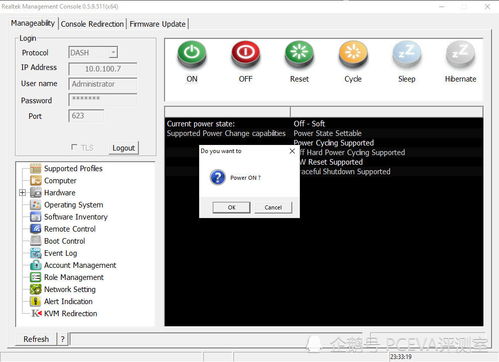This screenshot has height=362, width=499.
Task: Click the green ON power icon
Action: point(192,54)
